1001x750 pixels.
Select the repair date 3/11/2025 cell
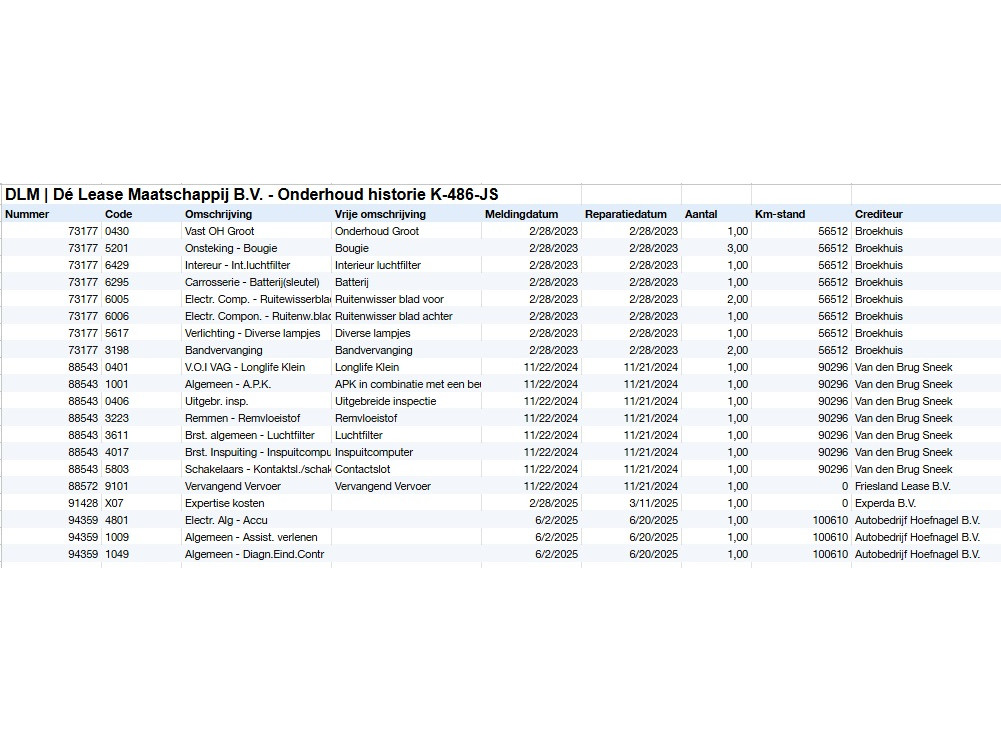tap(651, 503)
